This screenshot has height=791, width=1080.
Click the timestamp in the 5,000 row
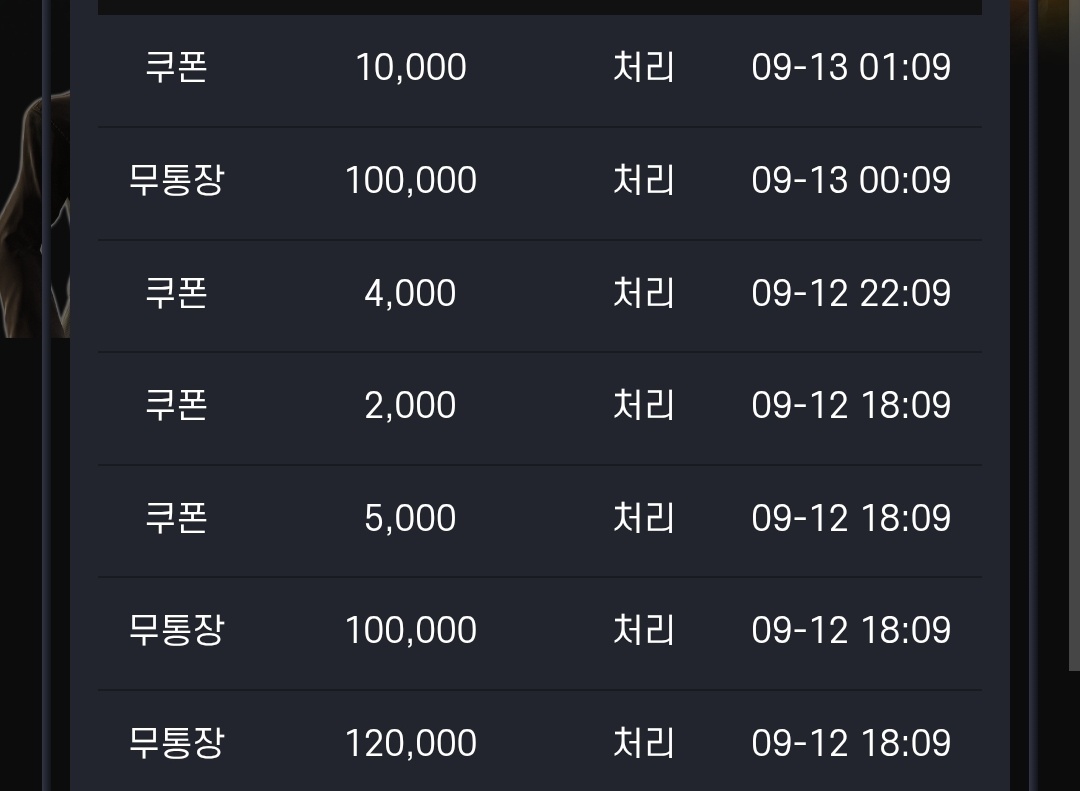(x=851, y=517)
